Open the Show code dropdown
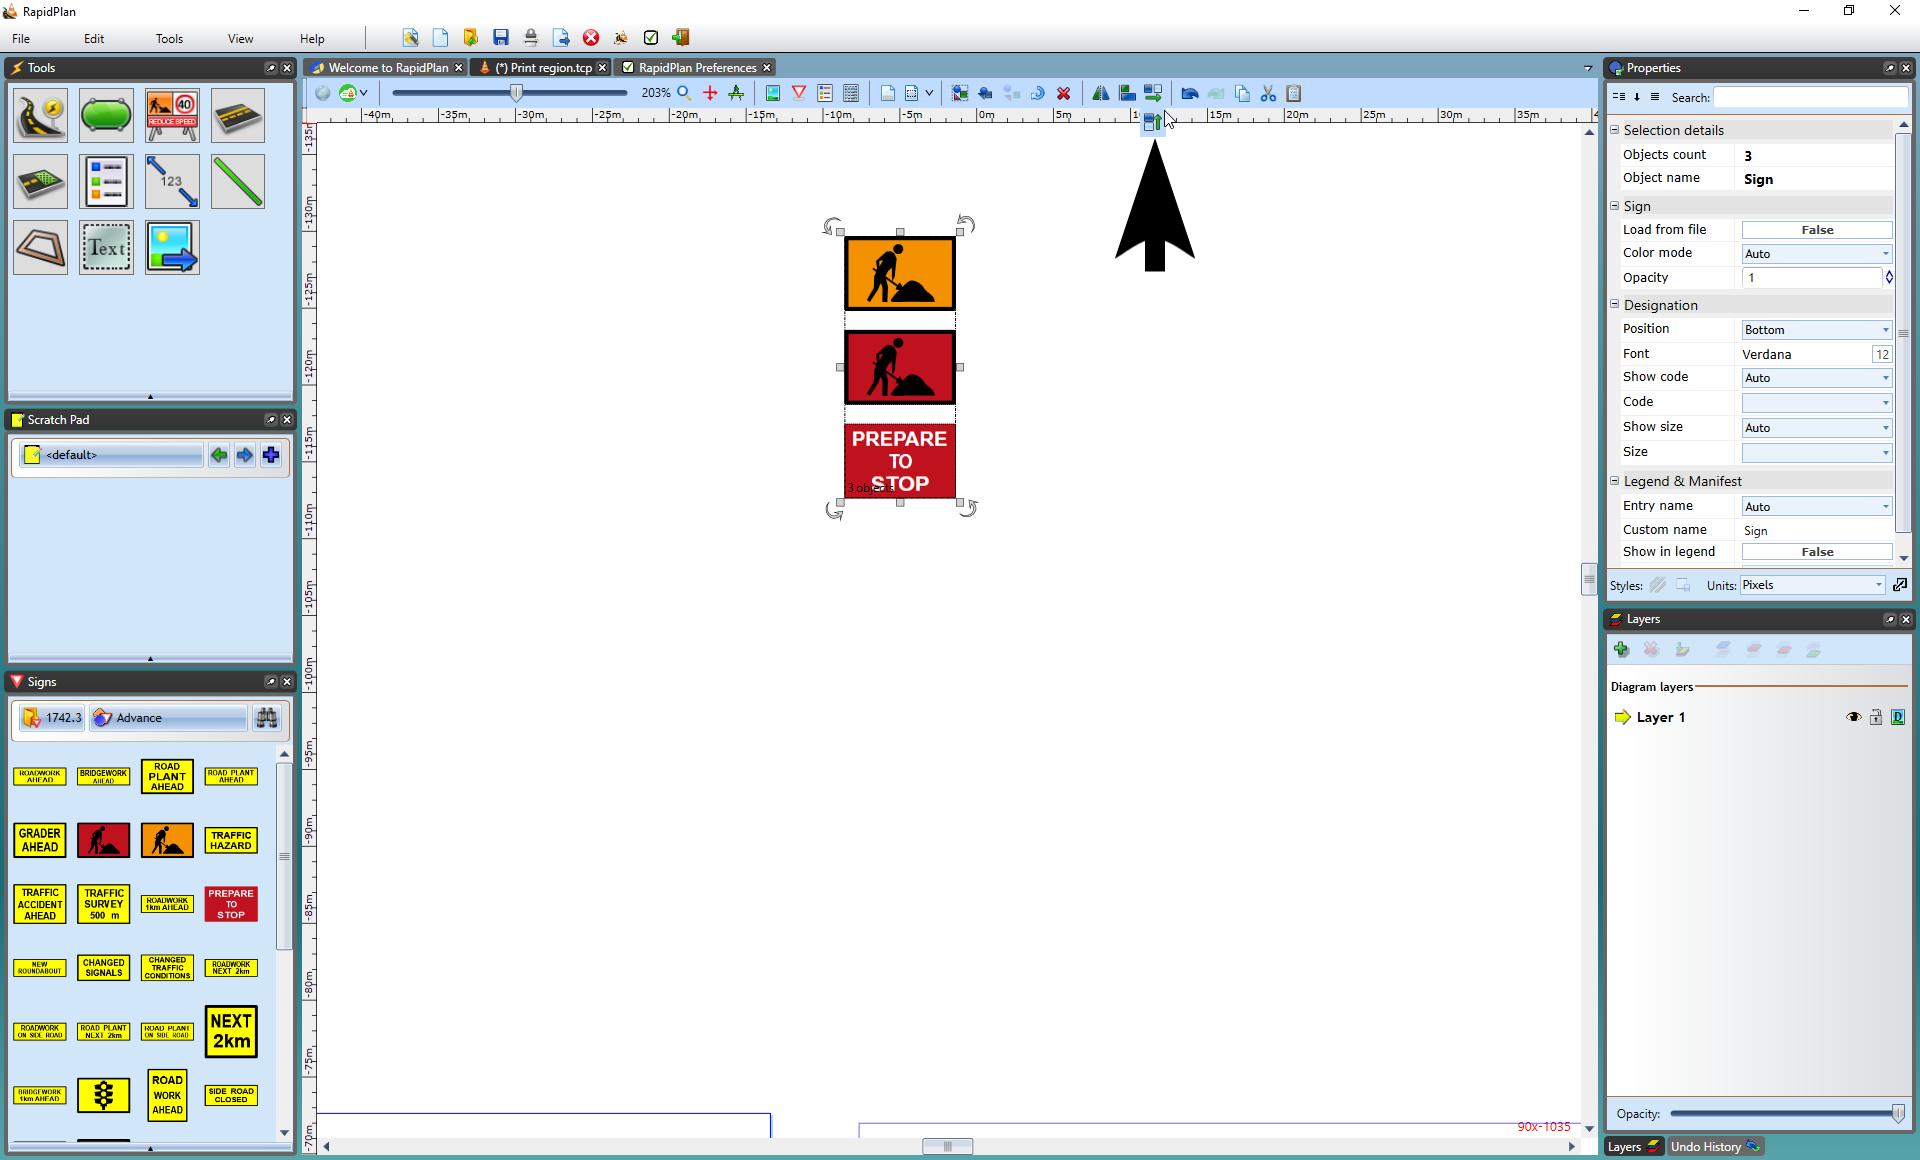The height and width of the screenshot is (1160, 1920). [1817, 378]
